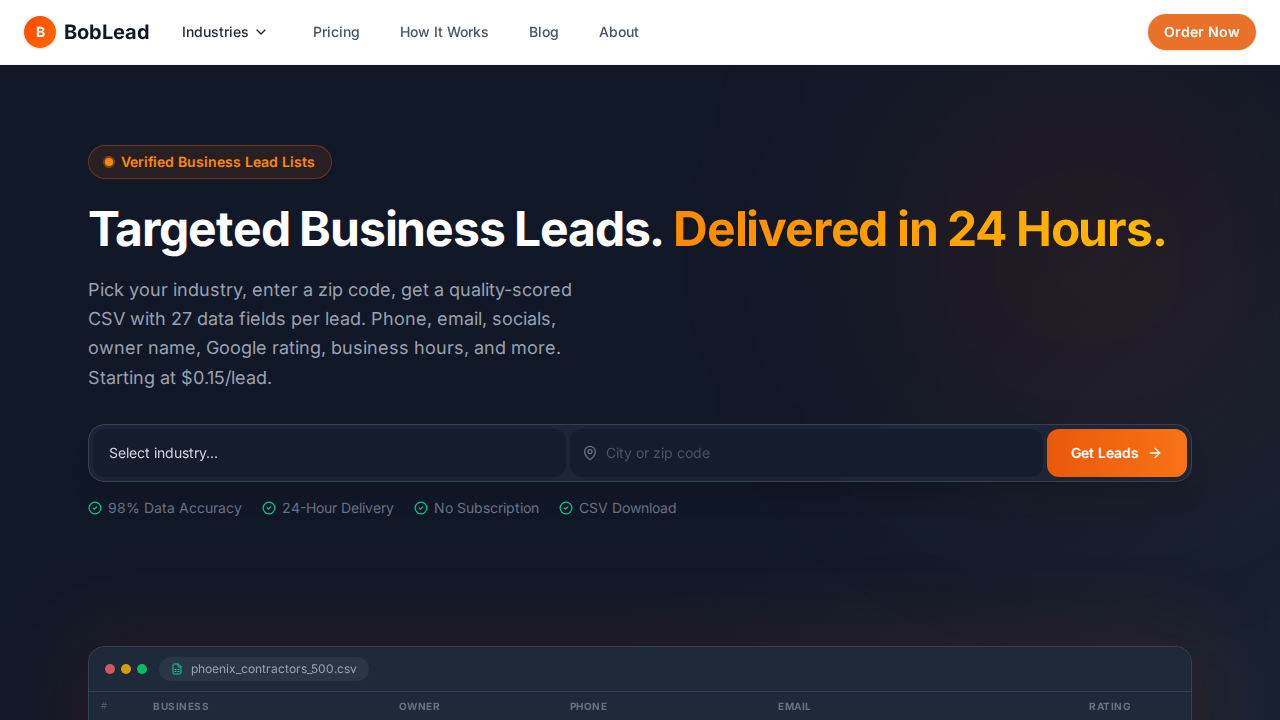Focus the City or zip code field
1280x720 pixels.
[x=806, y=453]
